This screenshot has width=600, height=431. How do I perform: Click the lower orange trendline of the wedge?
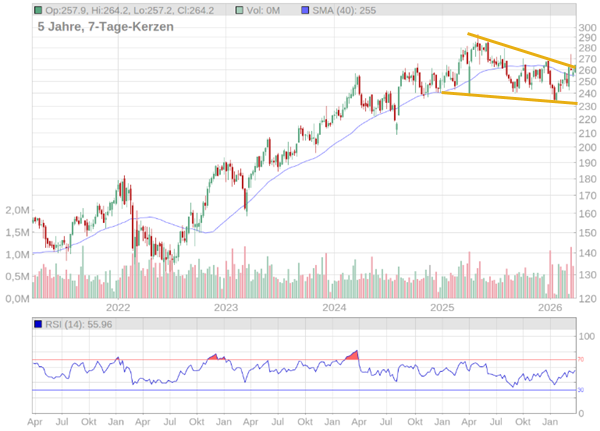pyautogui.click(x=500, y=97)
